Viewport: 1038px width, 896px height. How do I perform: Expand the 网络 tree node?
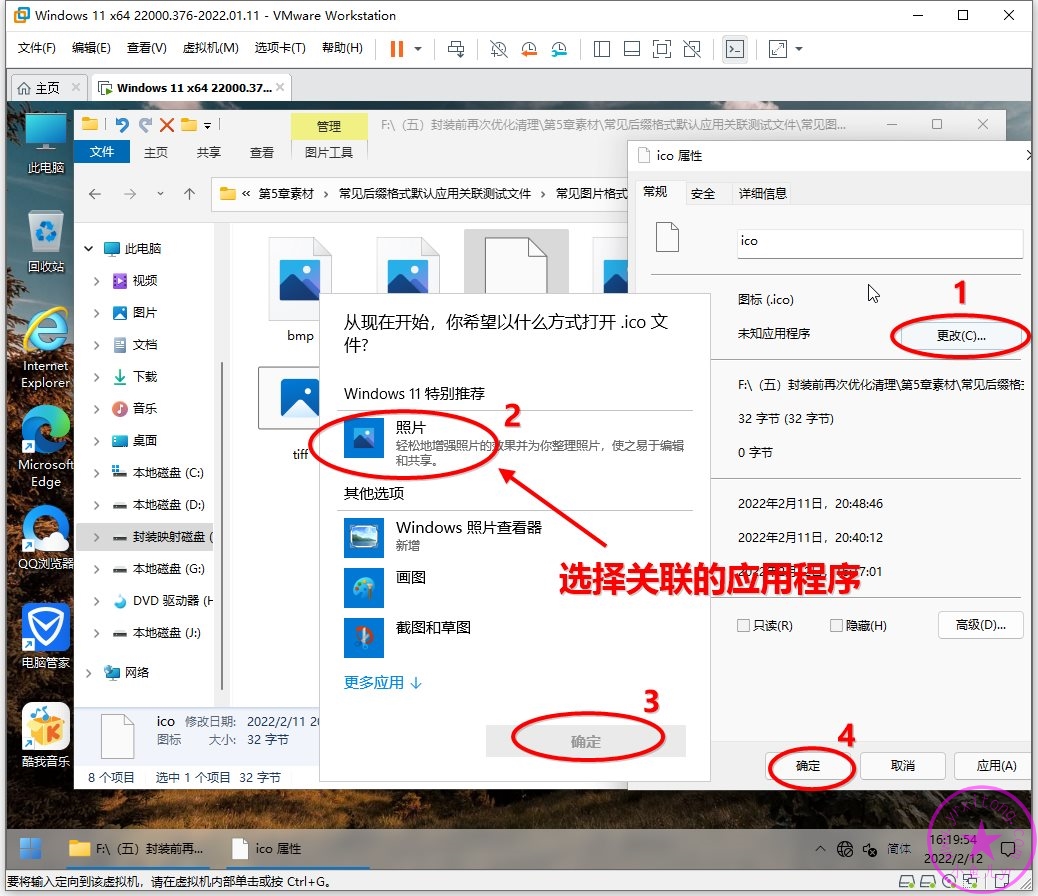coord(88,673)
